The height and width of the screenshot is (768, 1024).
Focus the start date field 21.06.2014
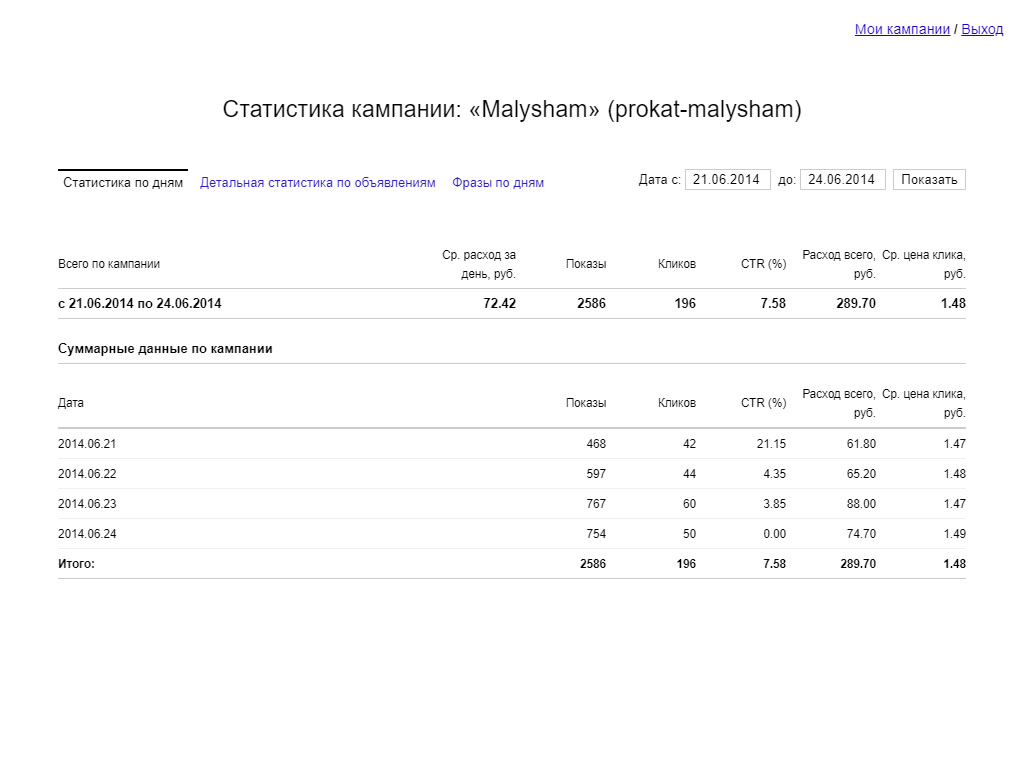(x=728, y=180)
